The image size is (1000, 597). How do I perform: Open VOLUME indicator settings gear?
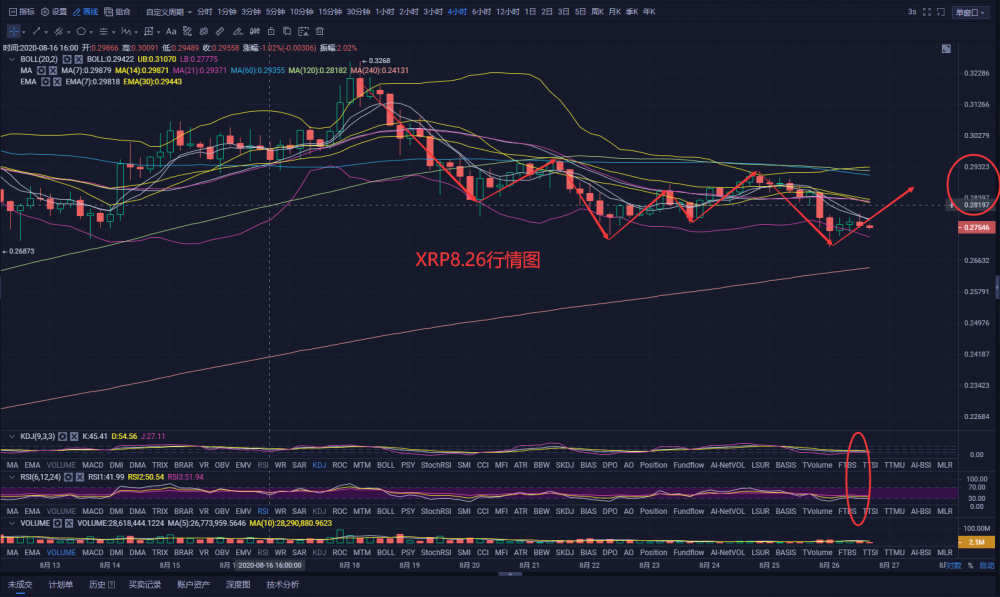pyautogui.click(x=57, y=524)
